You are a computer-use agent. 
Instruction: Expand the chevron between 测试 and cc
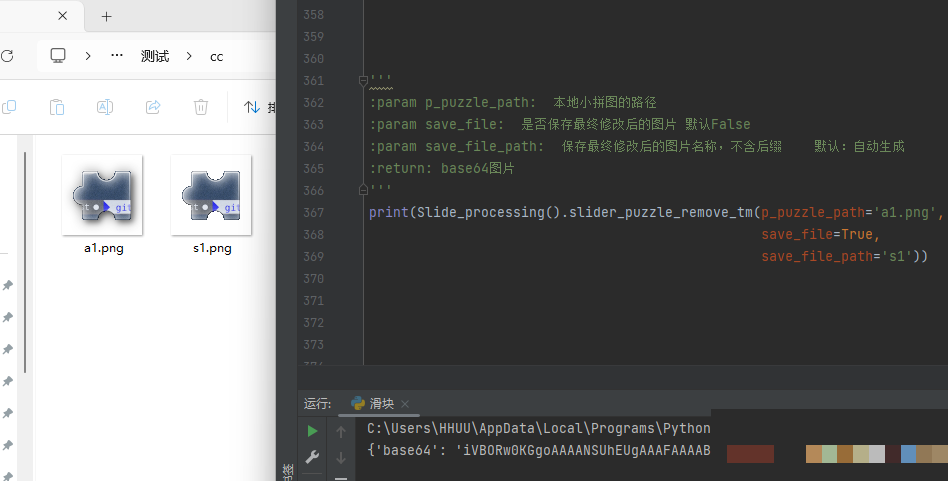point(189,56)
